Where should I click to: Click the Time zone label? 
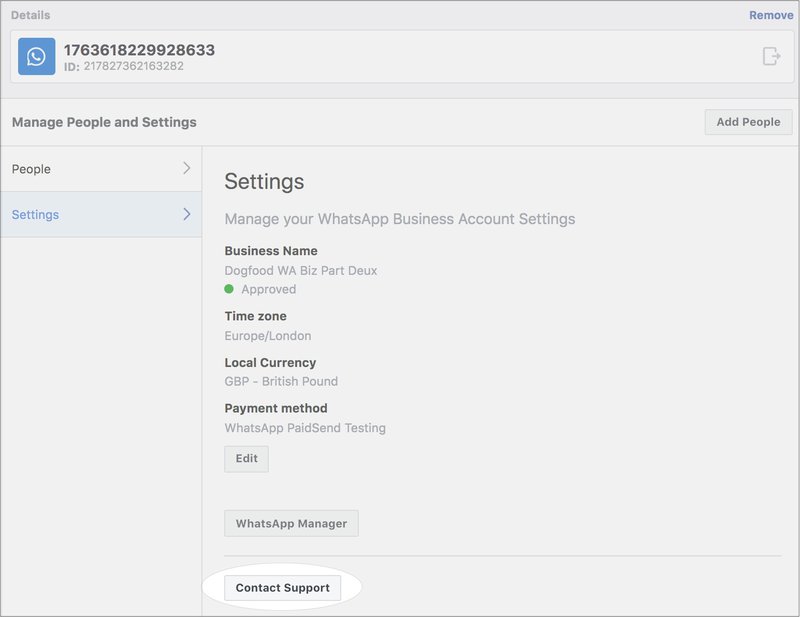(256, 316)
